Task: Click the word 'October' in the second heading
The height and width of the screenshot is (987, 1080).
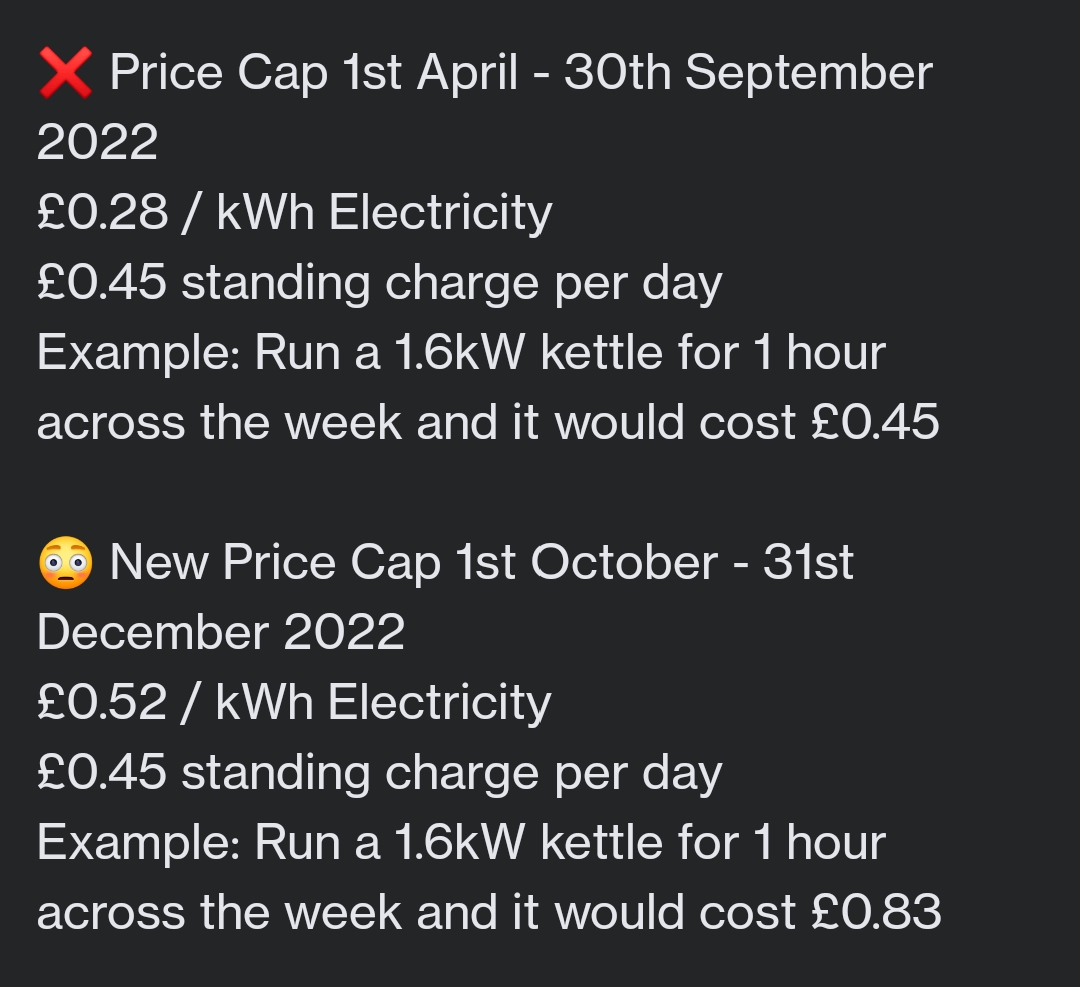Action: point(625,563)
